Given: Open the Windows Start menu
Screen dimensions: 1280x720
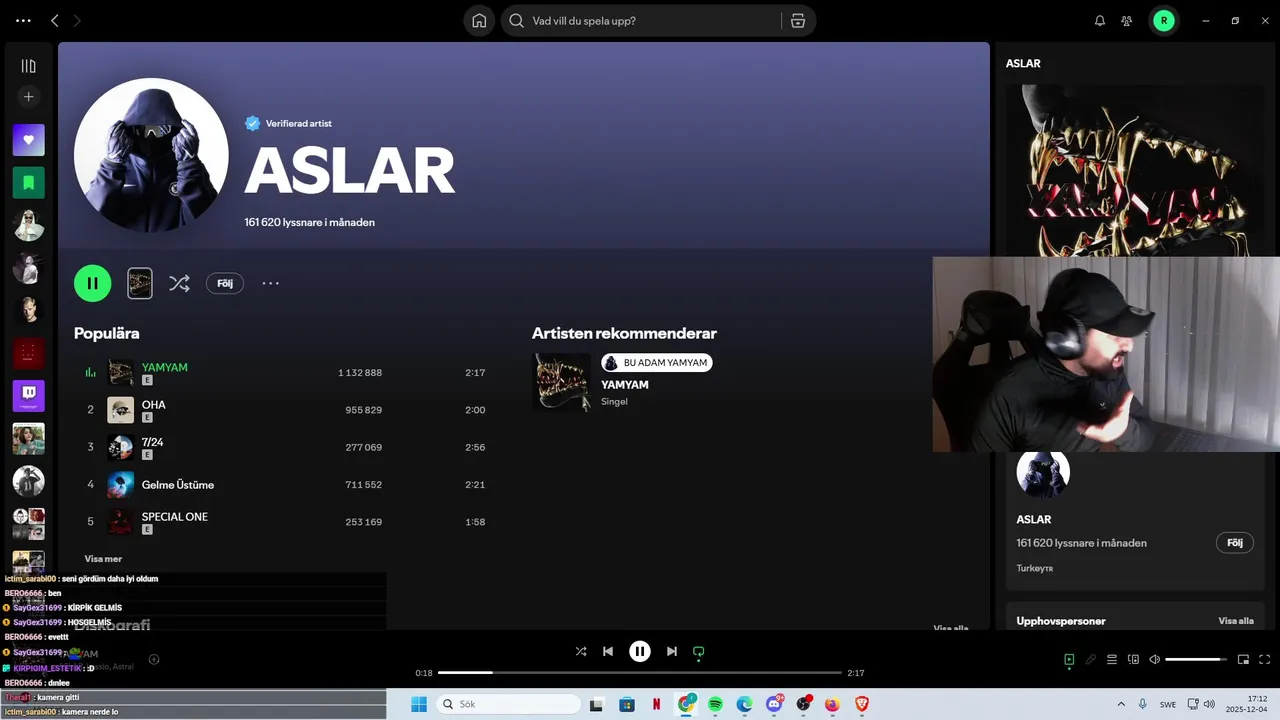Looking at the screenshot, I should 418,704.
